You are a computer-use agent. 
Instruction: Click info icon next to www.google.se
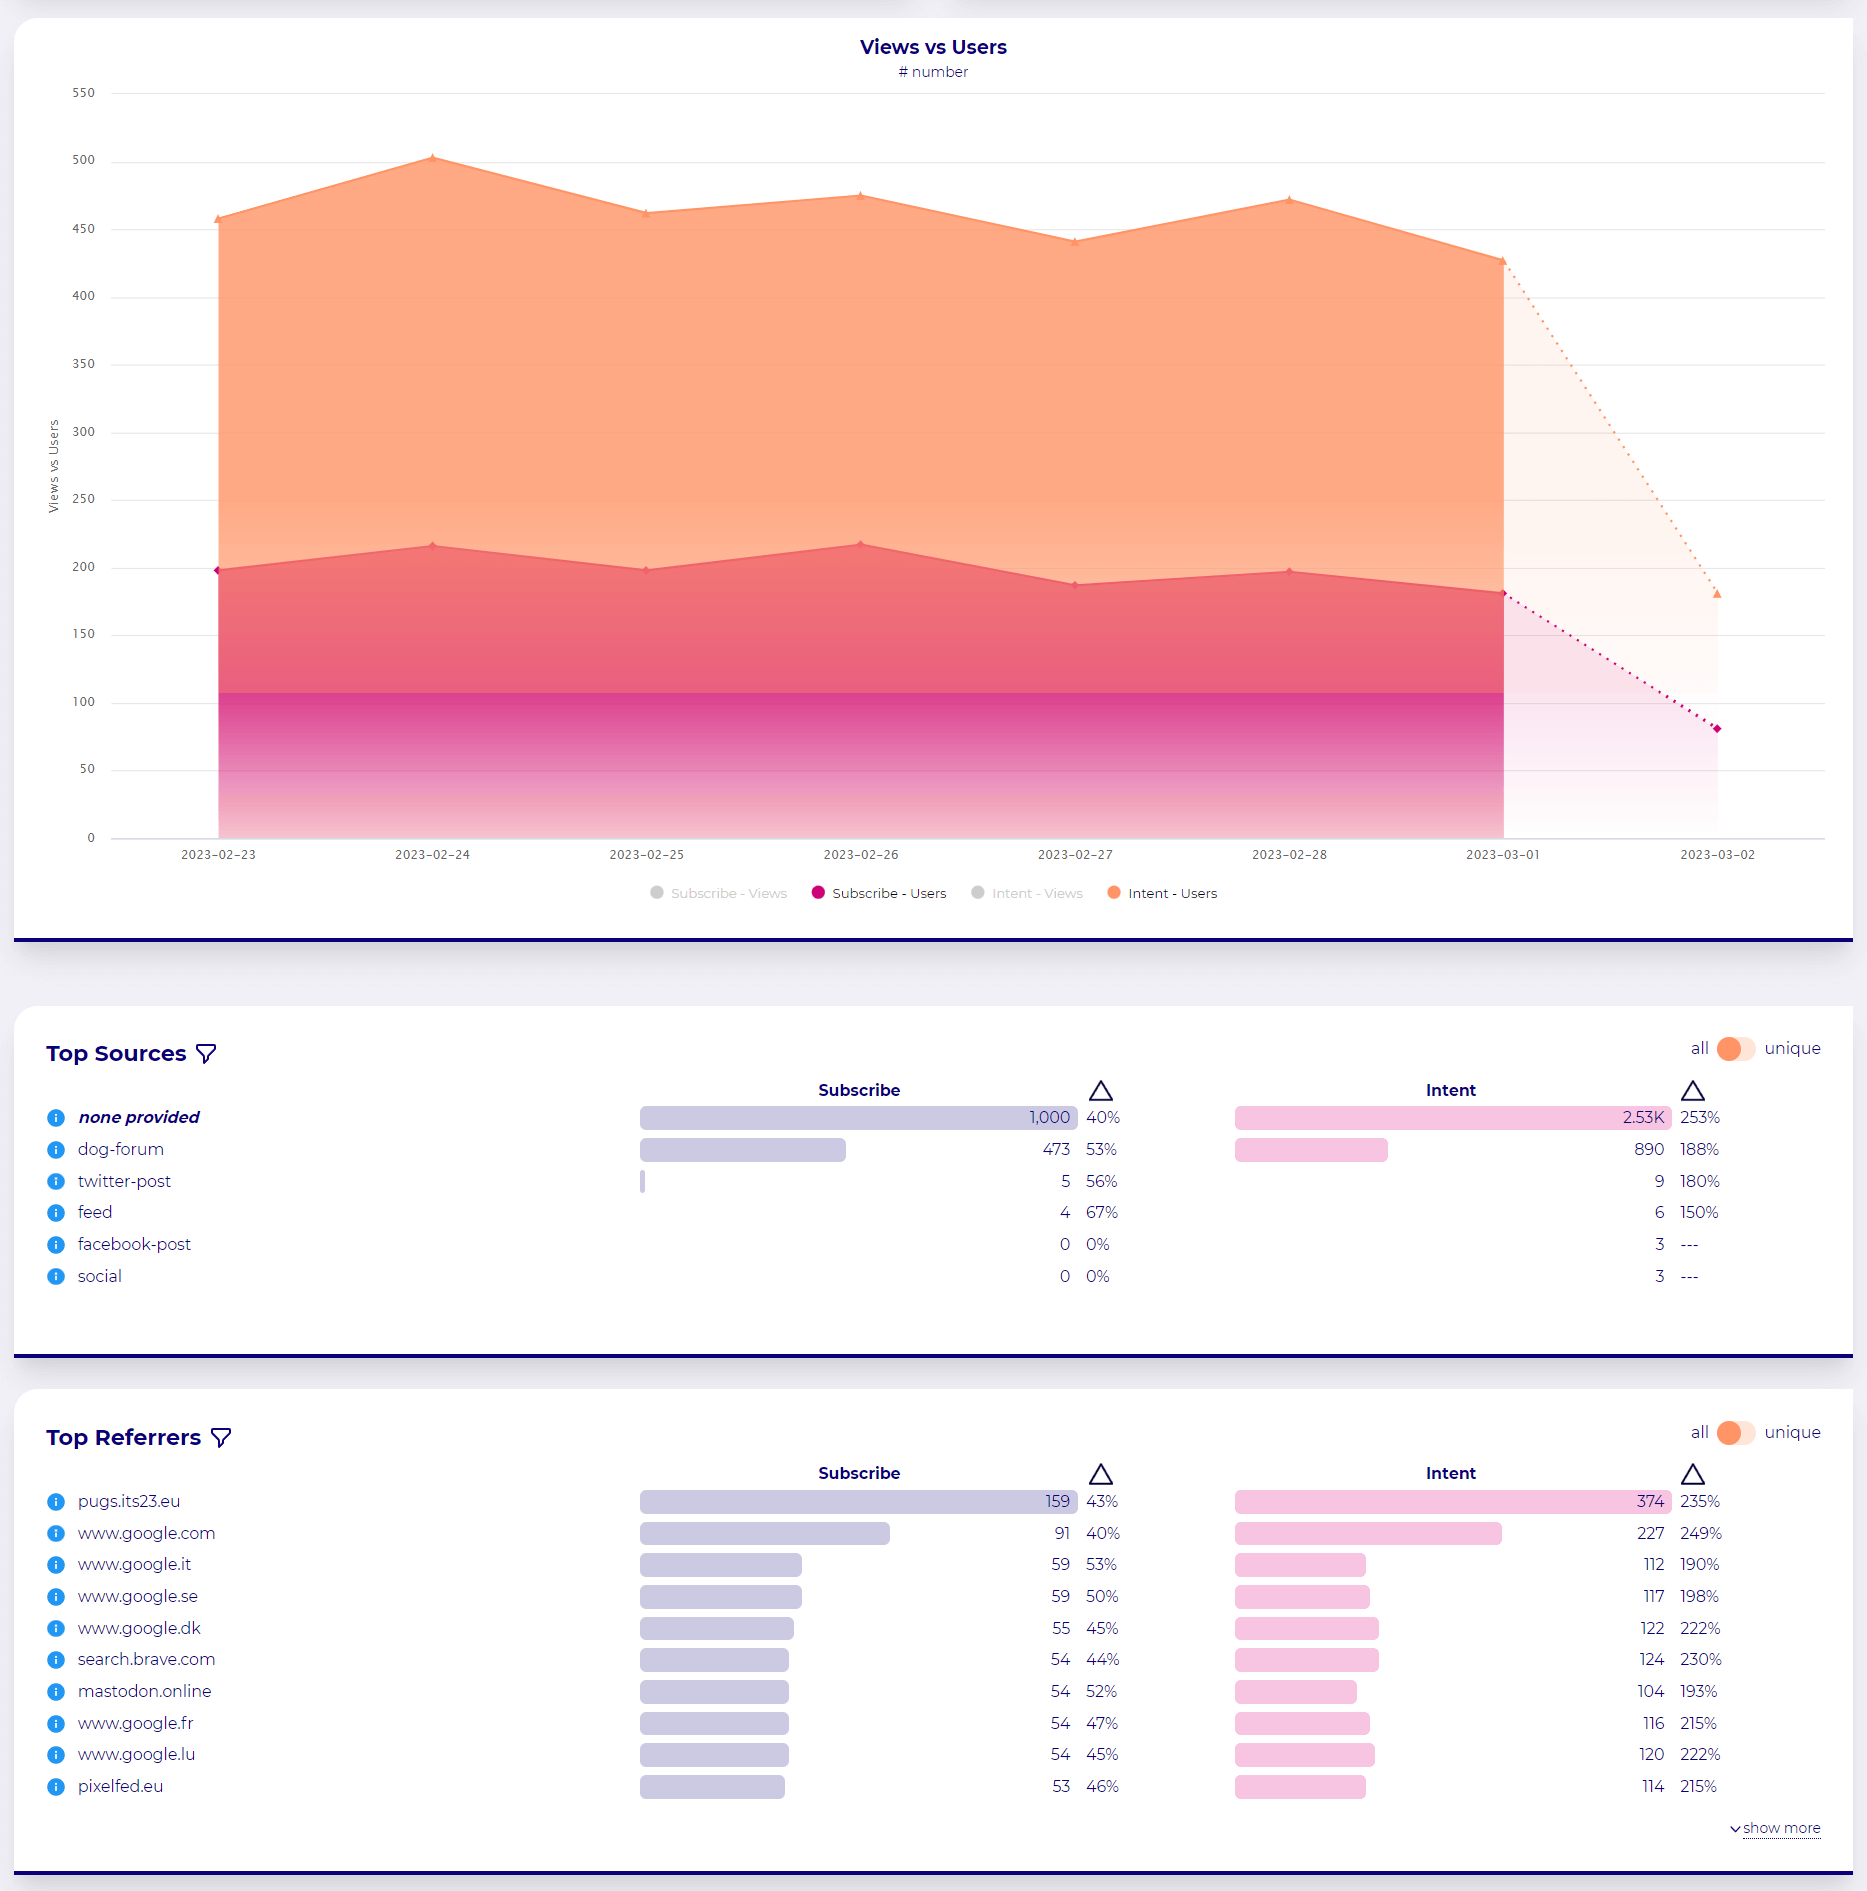point(56,1597)
